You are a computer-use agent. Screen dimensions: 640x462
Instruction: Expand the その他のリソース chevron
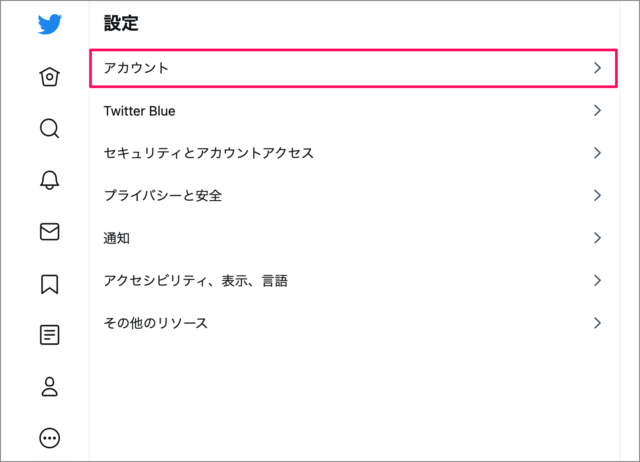(x=597, y=323)
